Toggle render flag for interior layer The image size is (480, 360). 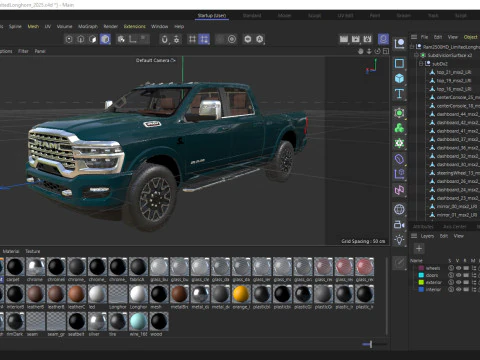[466, 289]
